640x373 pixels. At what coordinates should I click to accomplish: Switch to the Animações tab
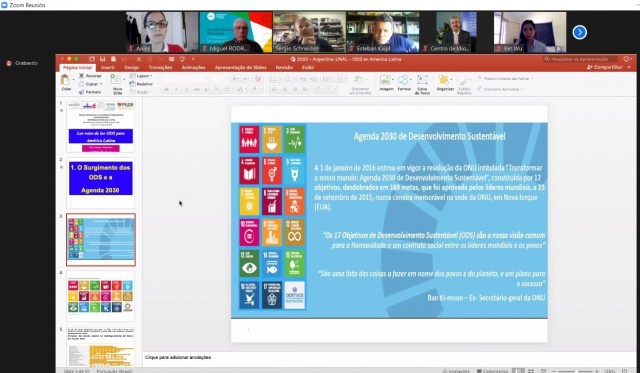[193, 68]
